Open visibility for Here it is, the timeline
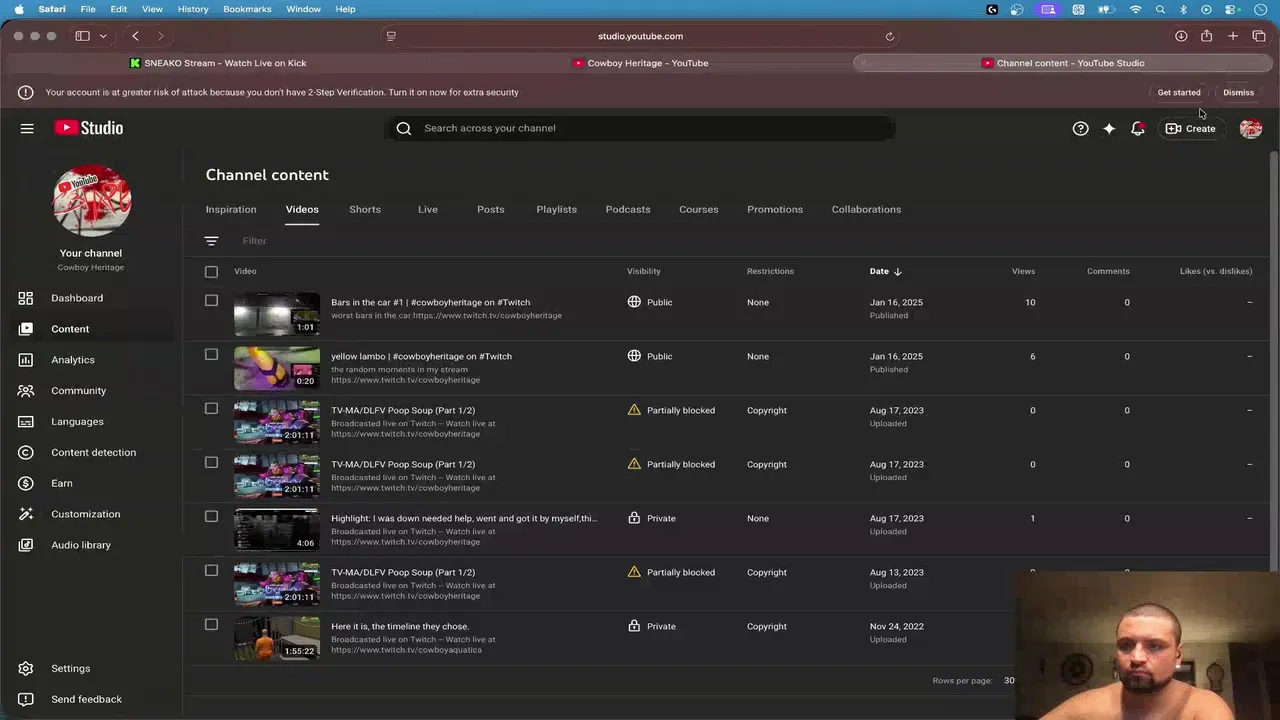The width and height of the screenshot is (1280, 720). (x=651, y=626)
